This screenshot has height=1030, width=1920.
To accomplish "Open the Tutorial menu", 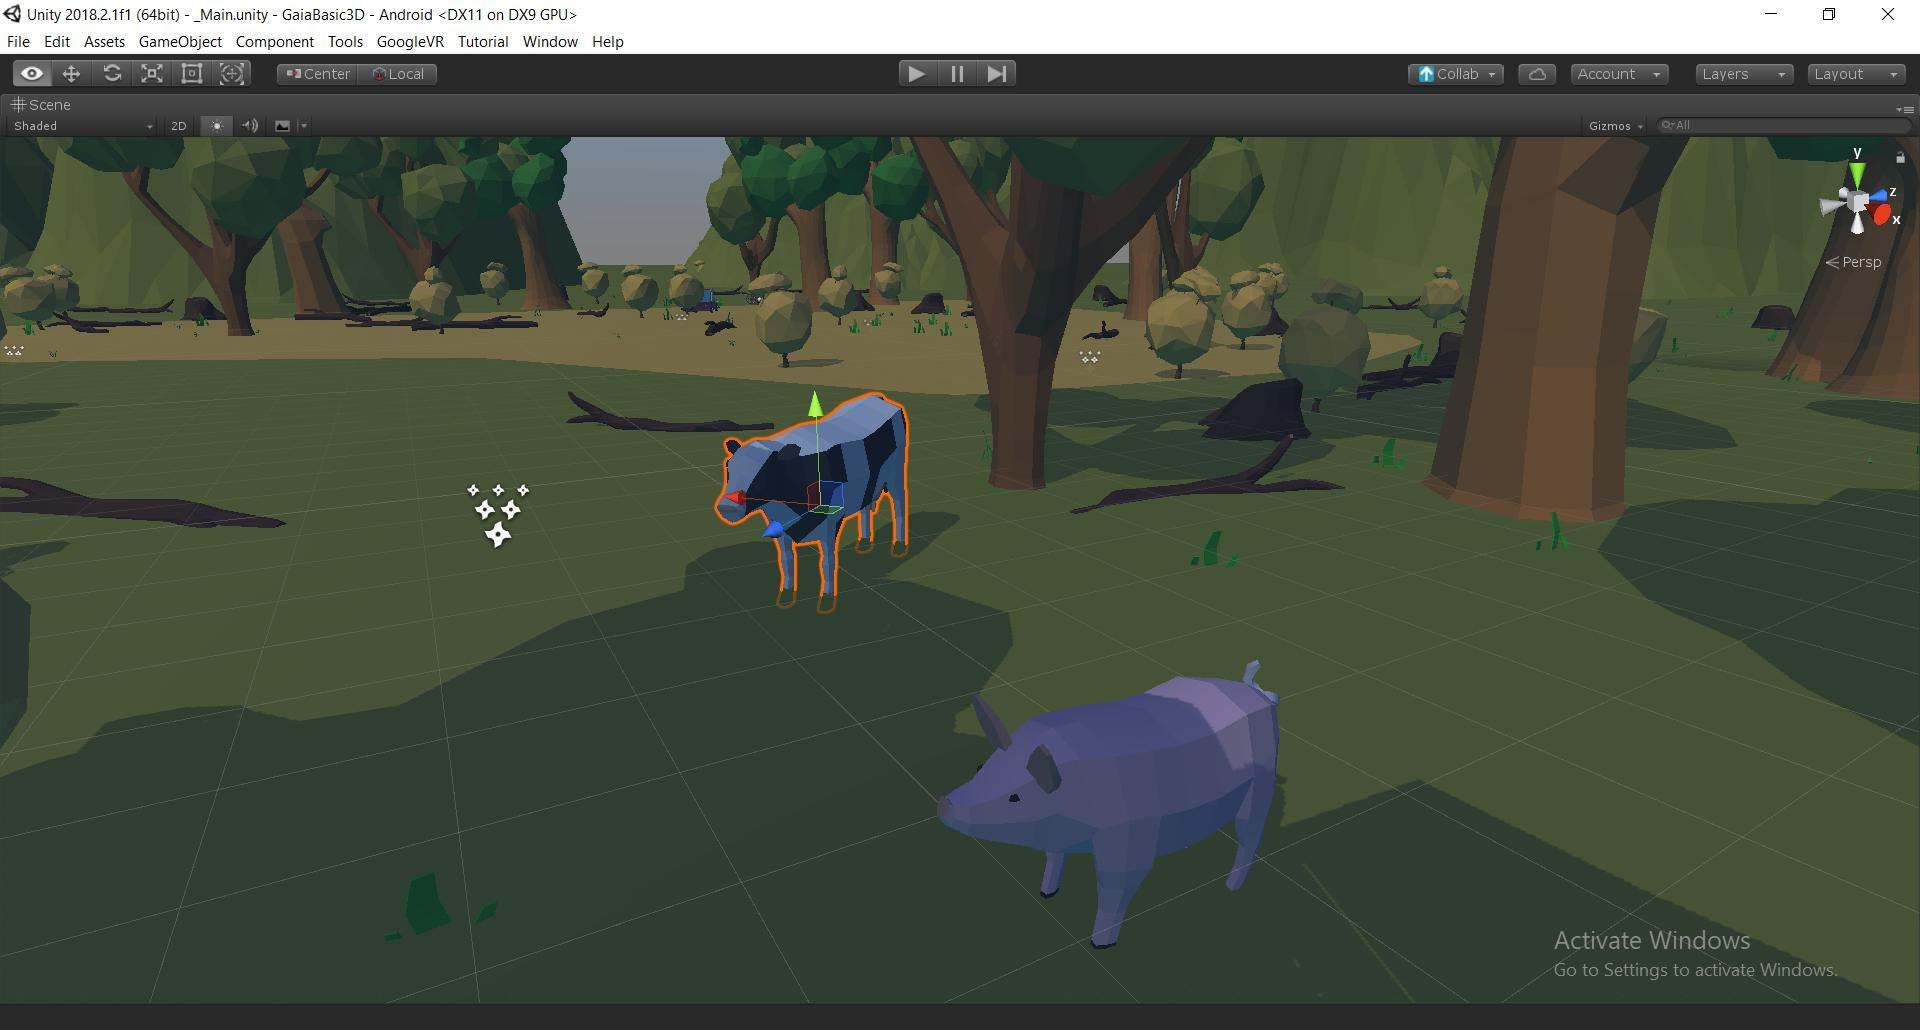I will click(x=483, y=42).
